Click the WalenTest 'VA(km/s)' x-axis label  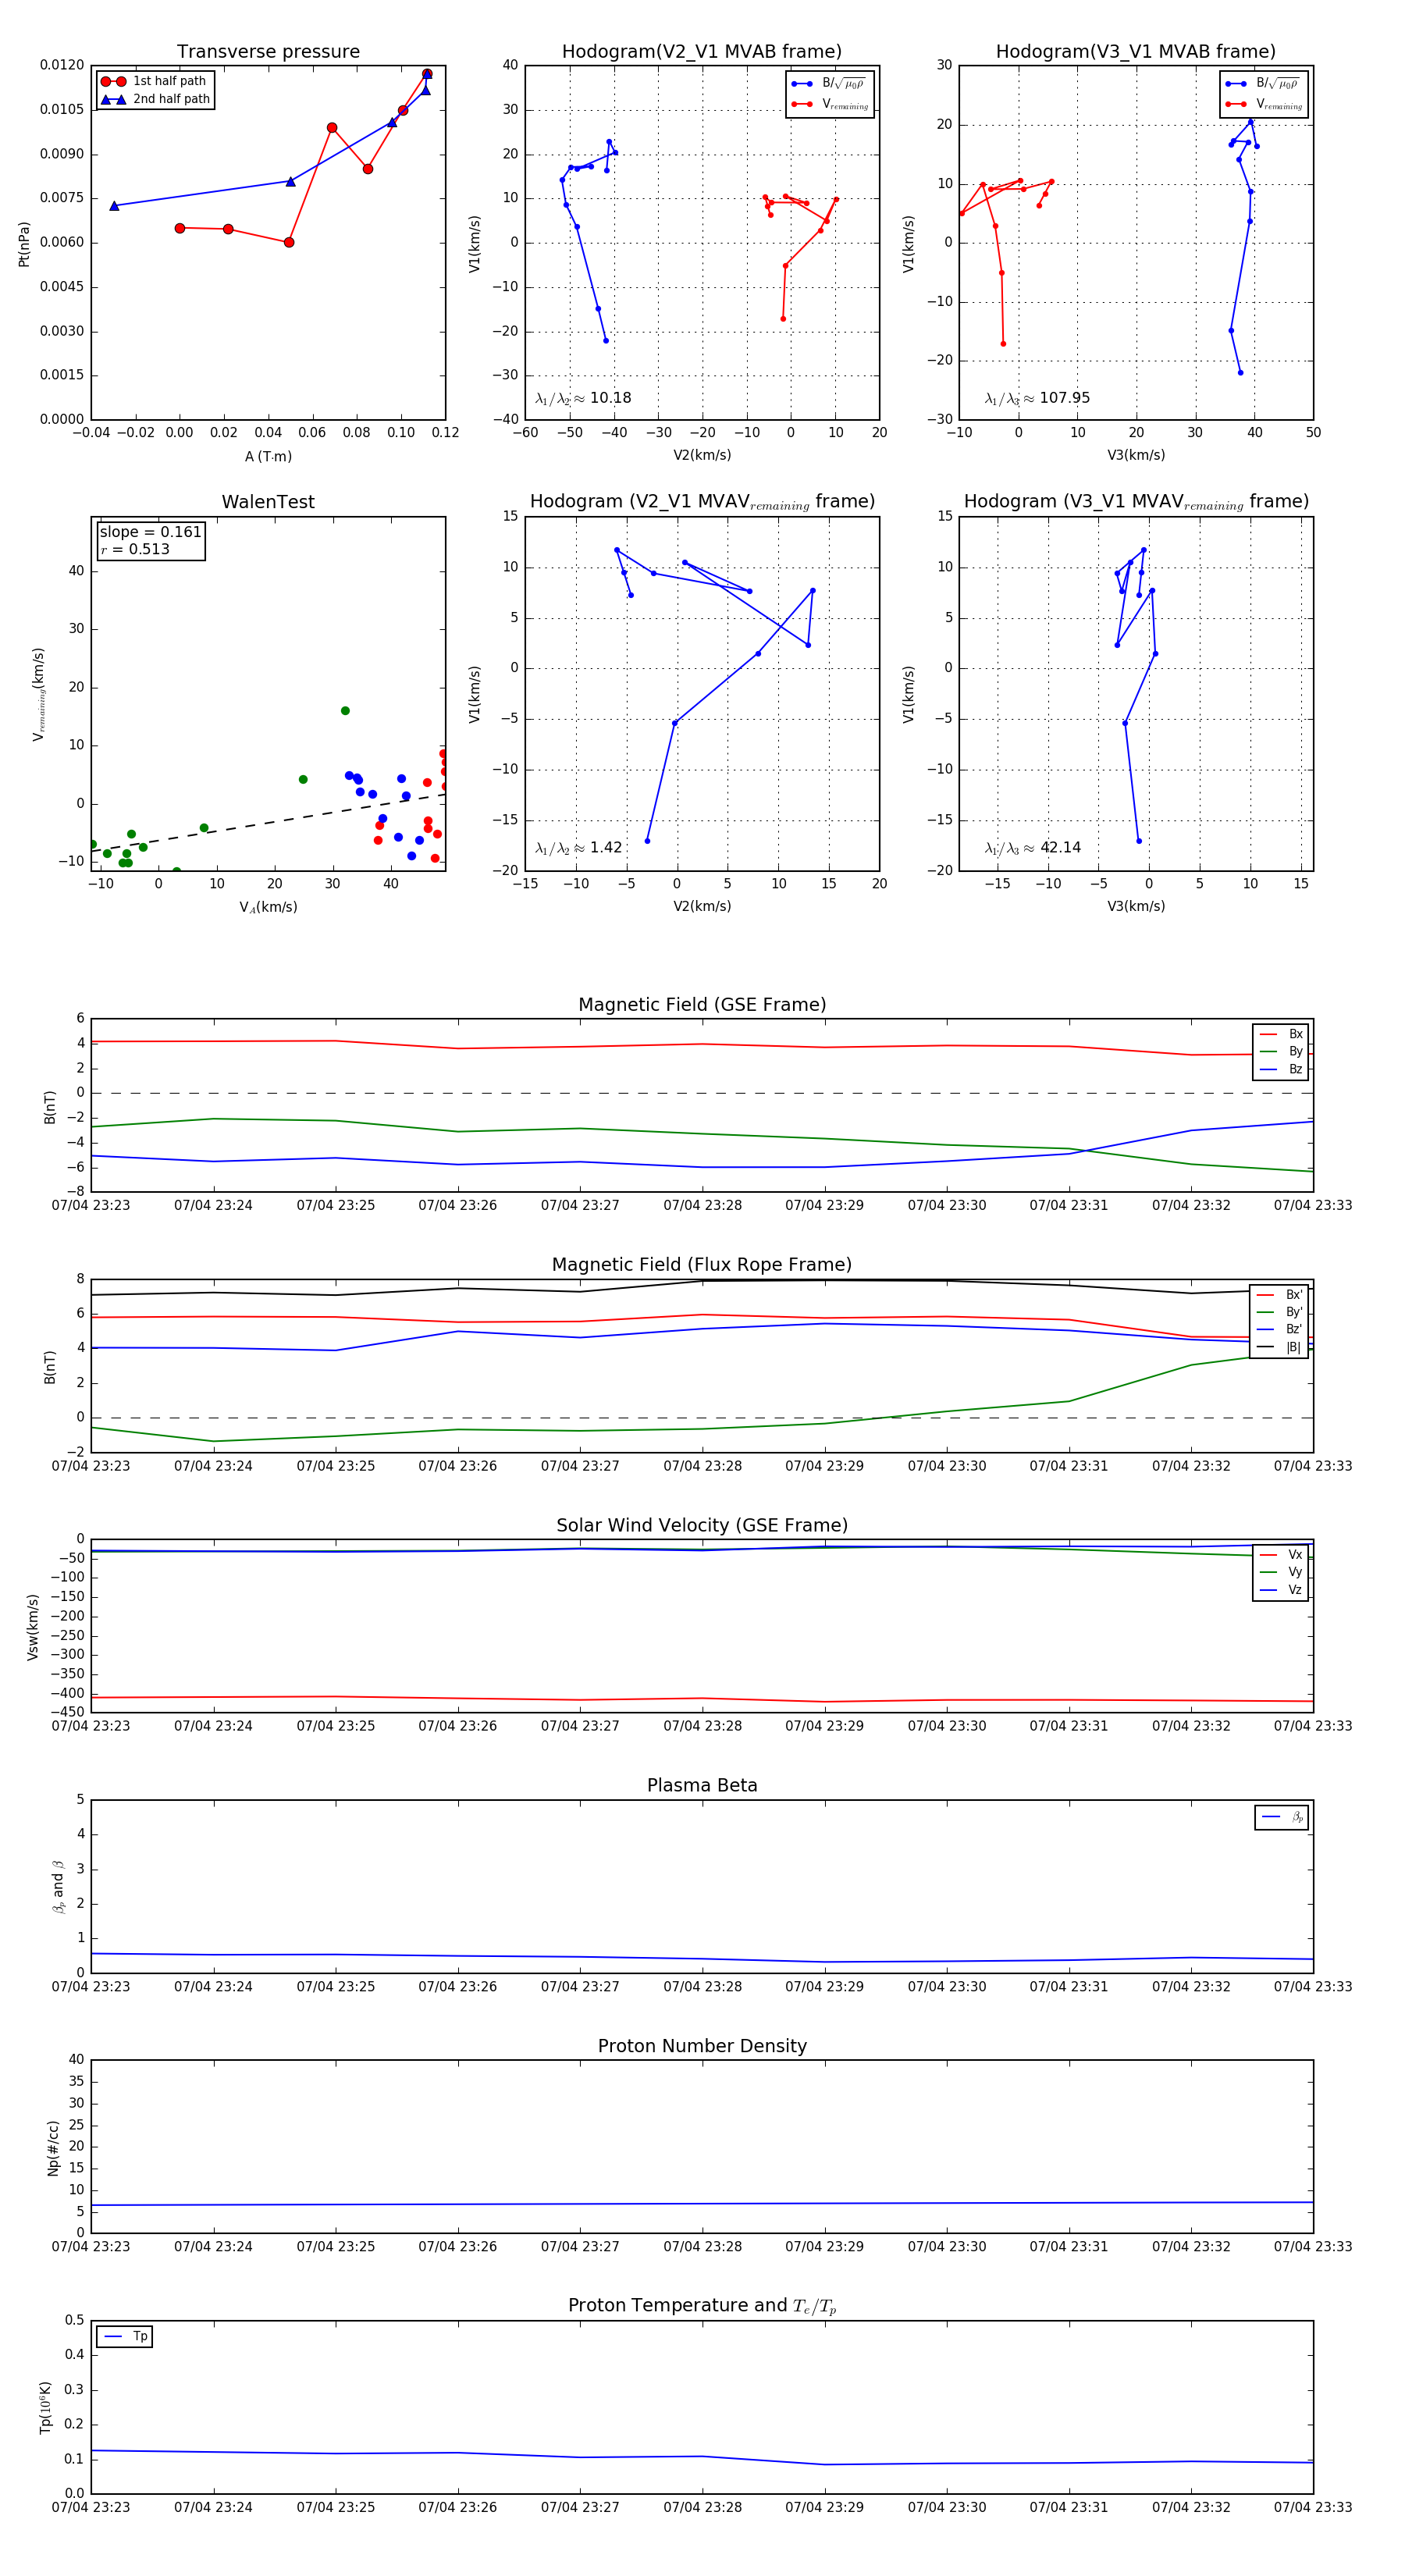(x=268, y=907)
